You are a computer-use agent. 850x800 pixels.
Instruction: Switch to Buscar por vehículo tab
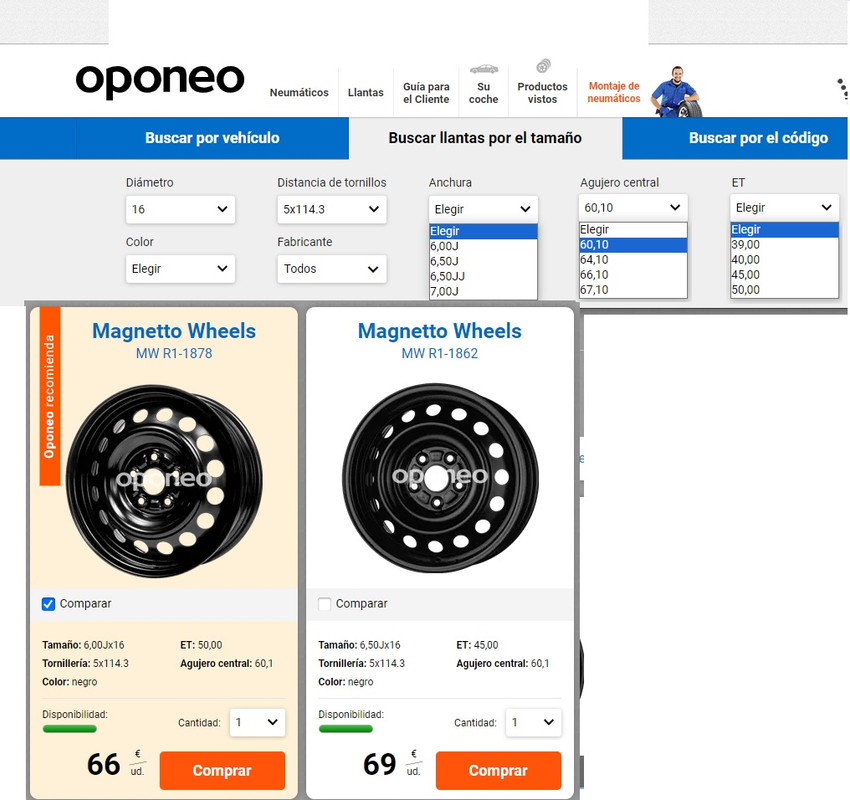(x=212, y=138)
